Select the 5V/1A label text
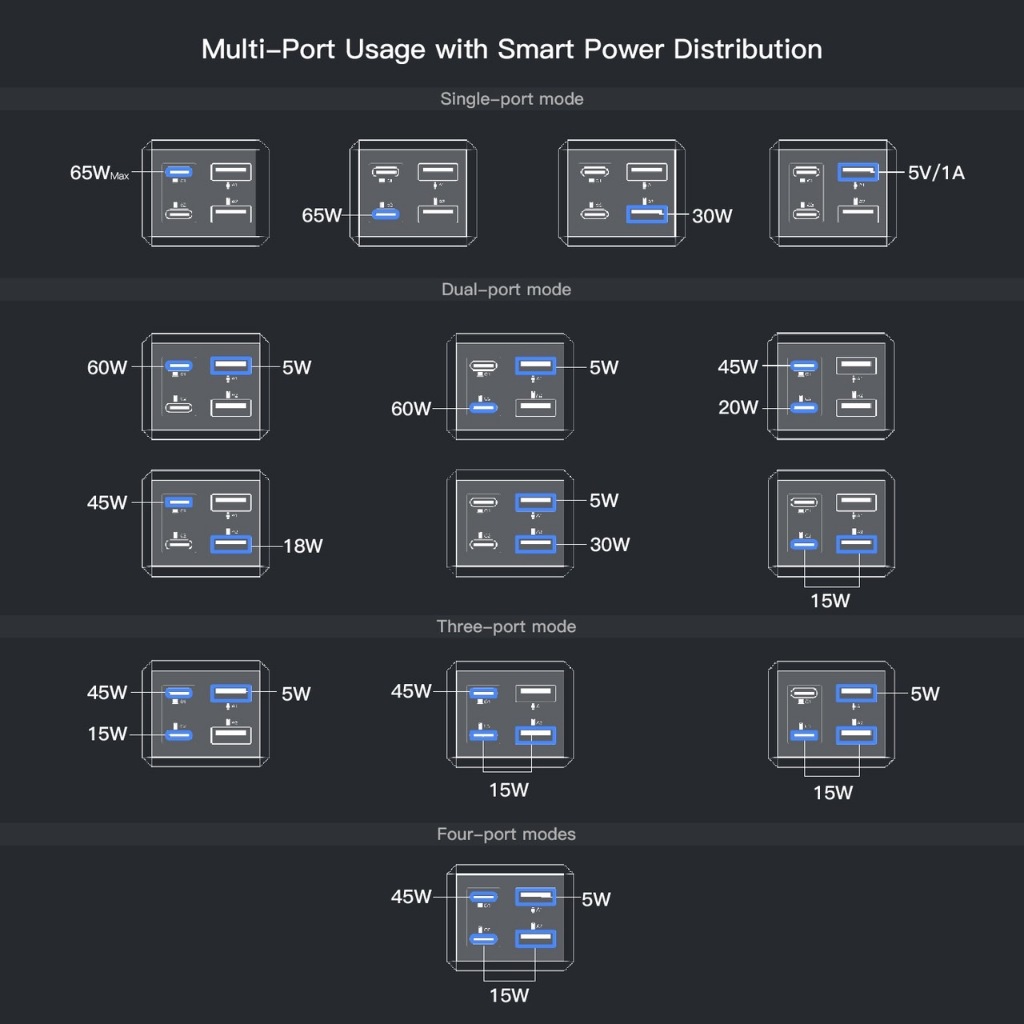 (x=936, y=173)
